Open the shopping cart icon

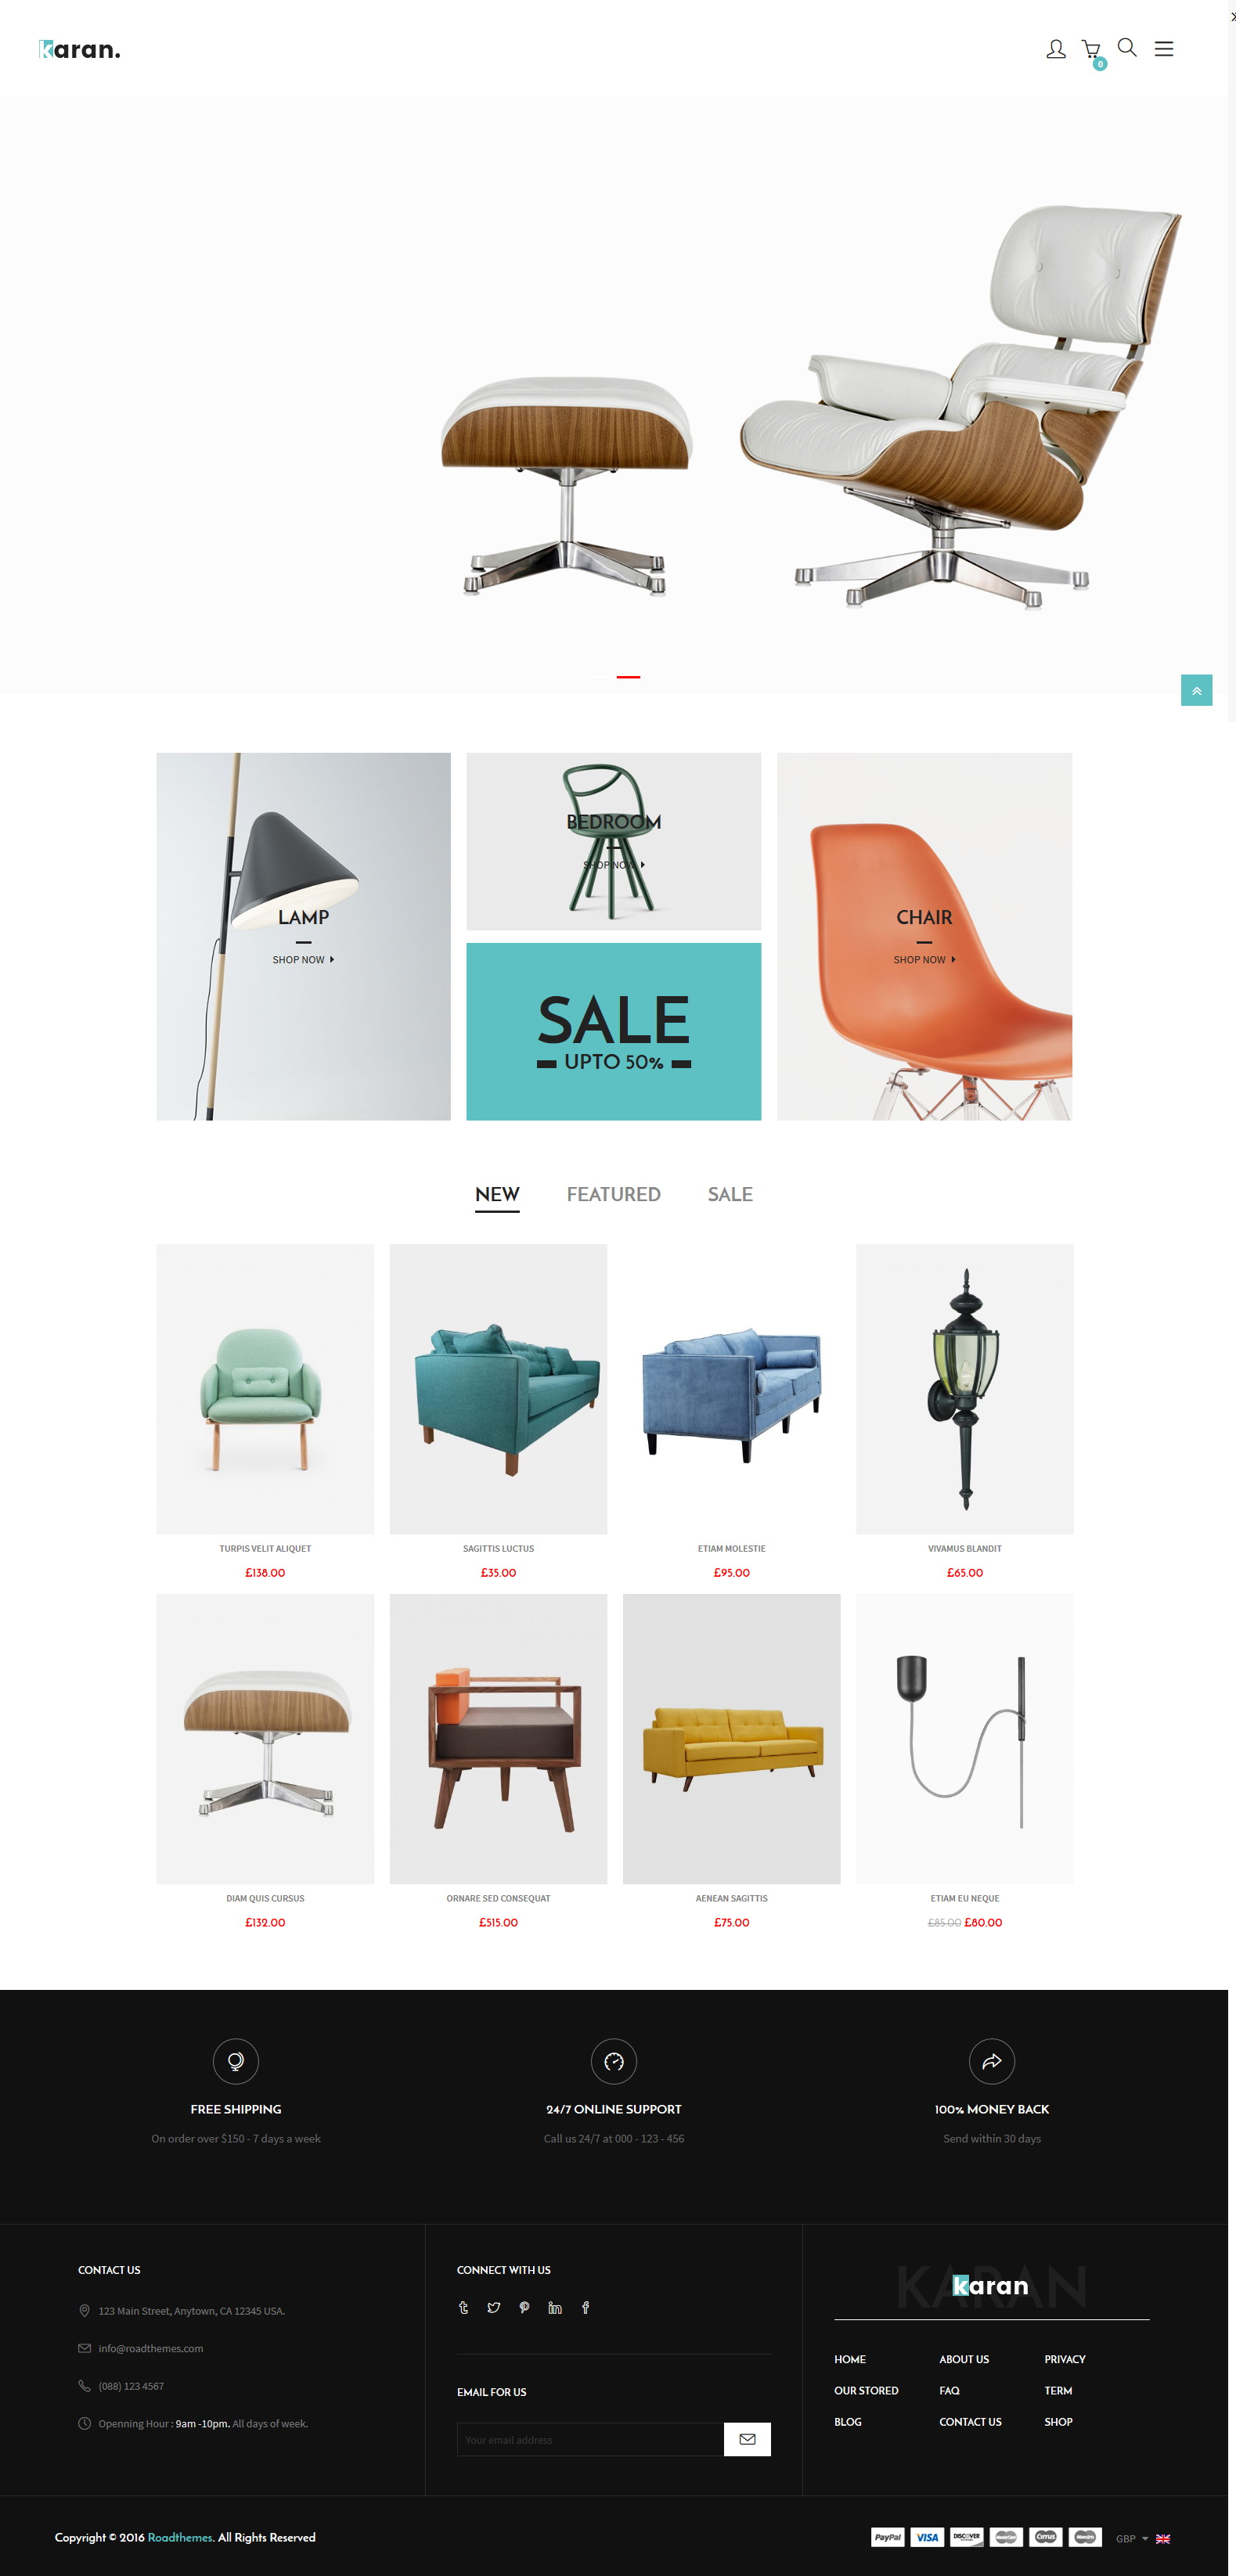1091,49
